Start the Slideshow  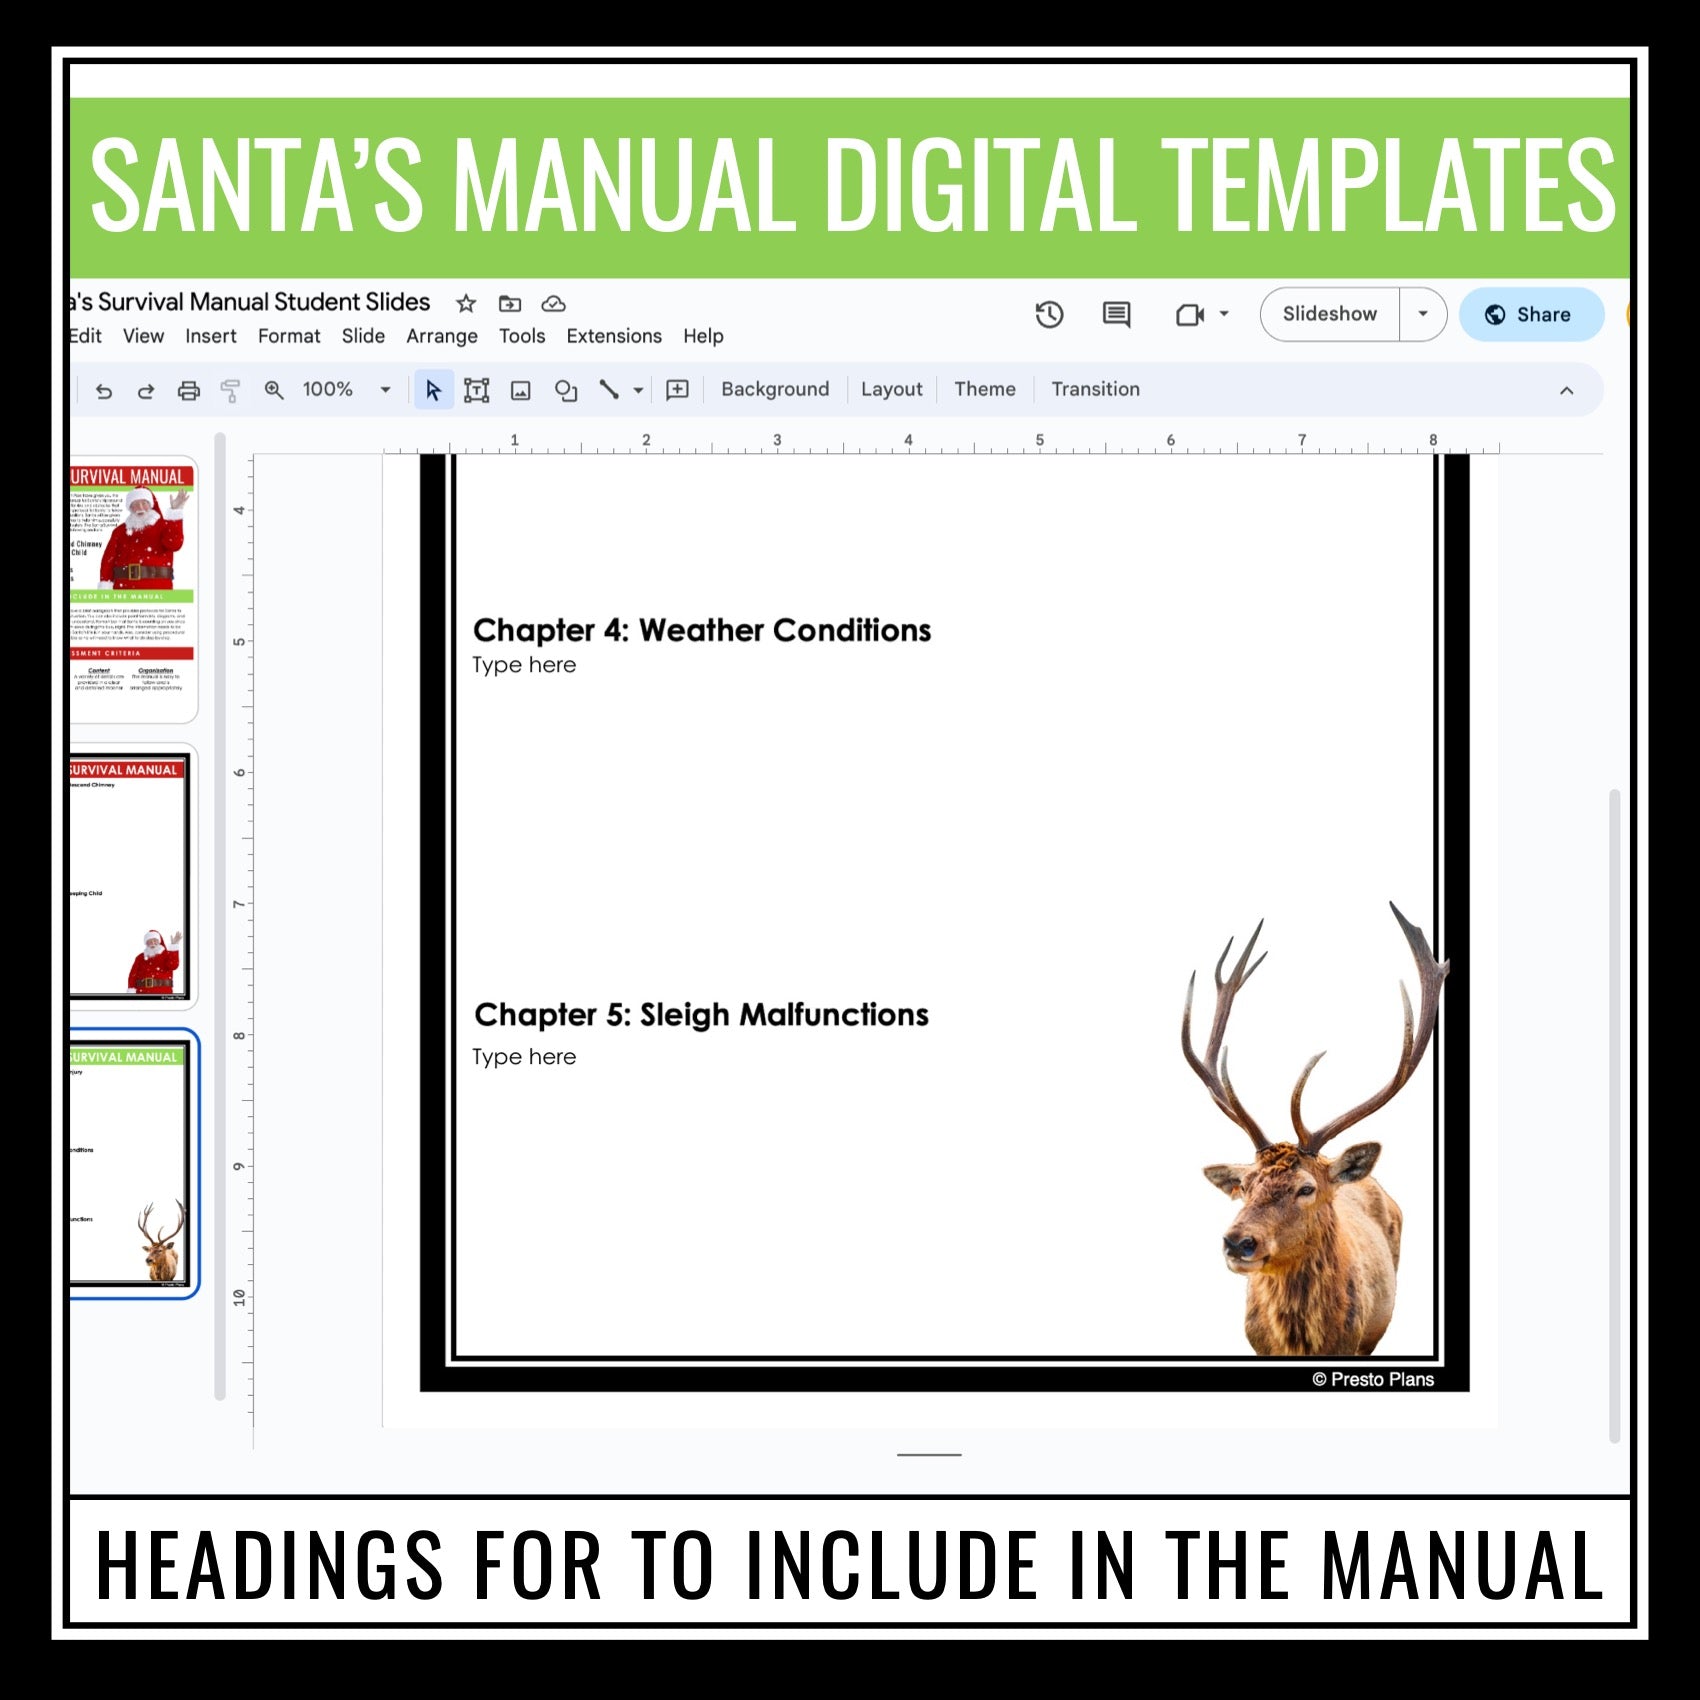pos(1330,314)
